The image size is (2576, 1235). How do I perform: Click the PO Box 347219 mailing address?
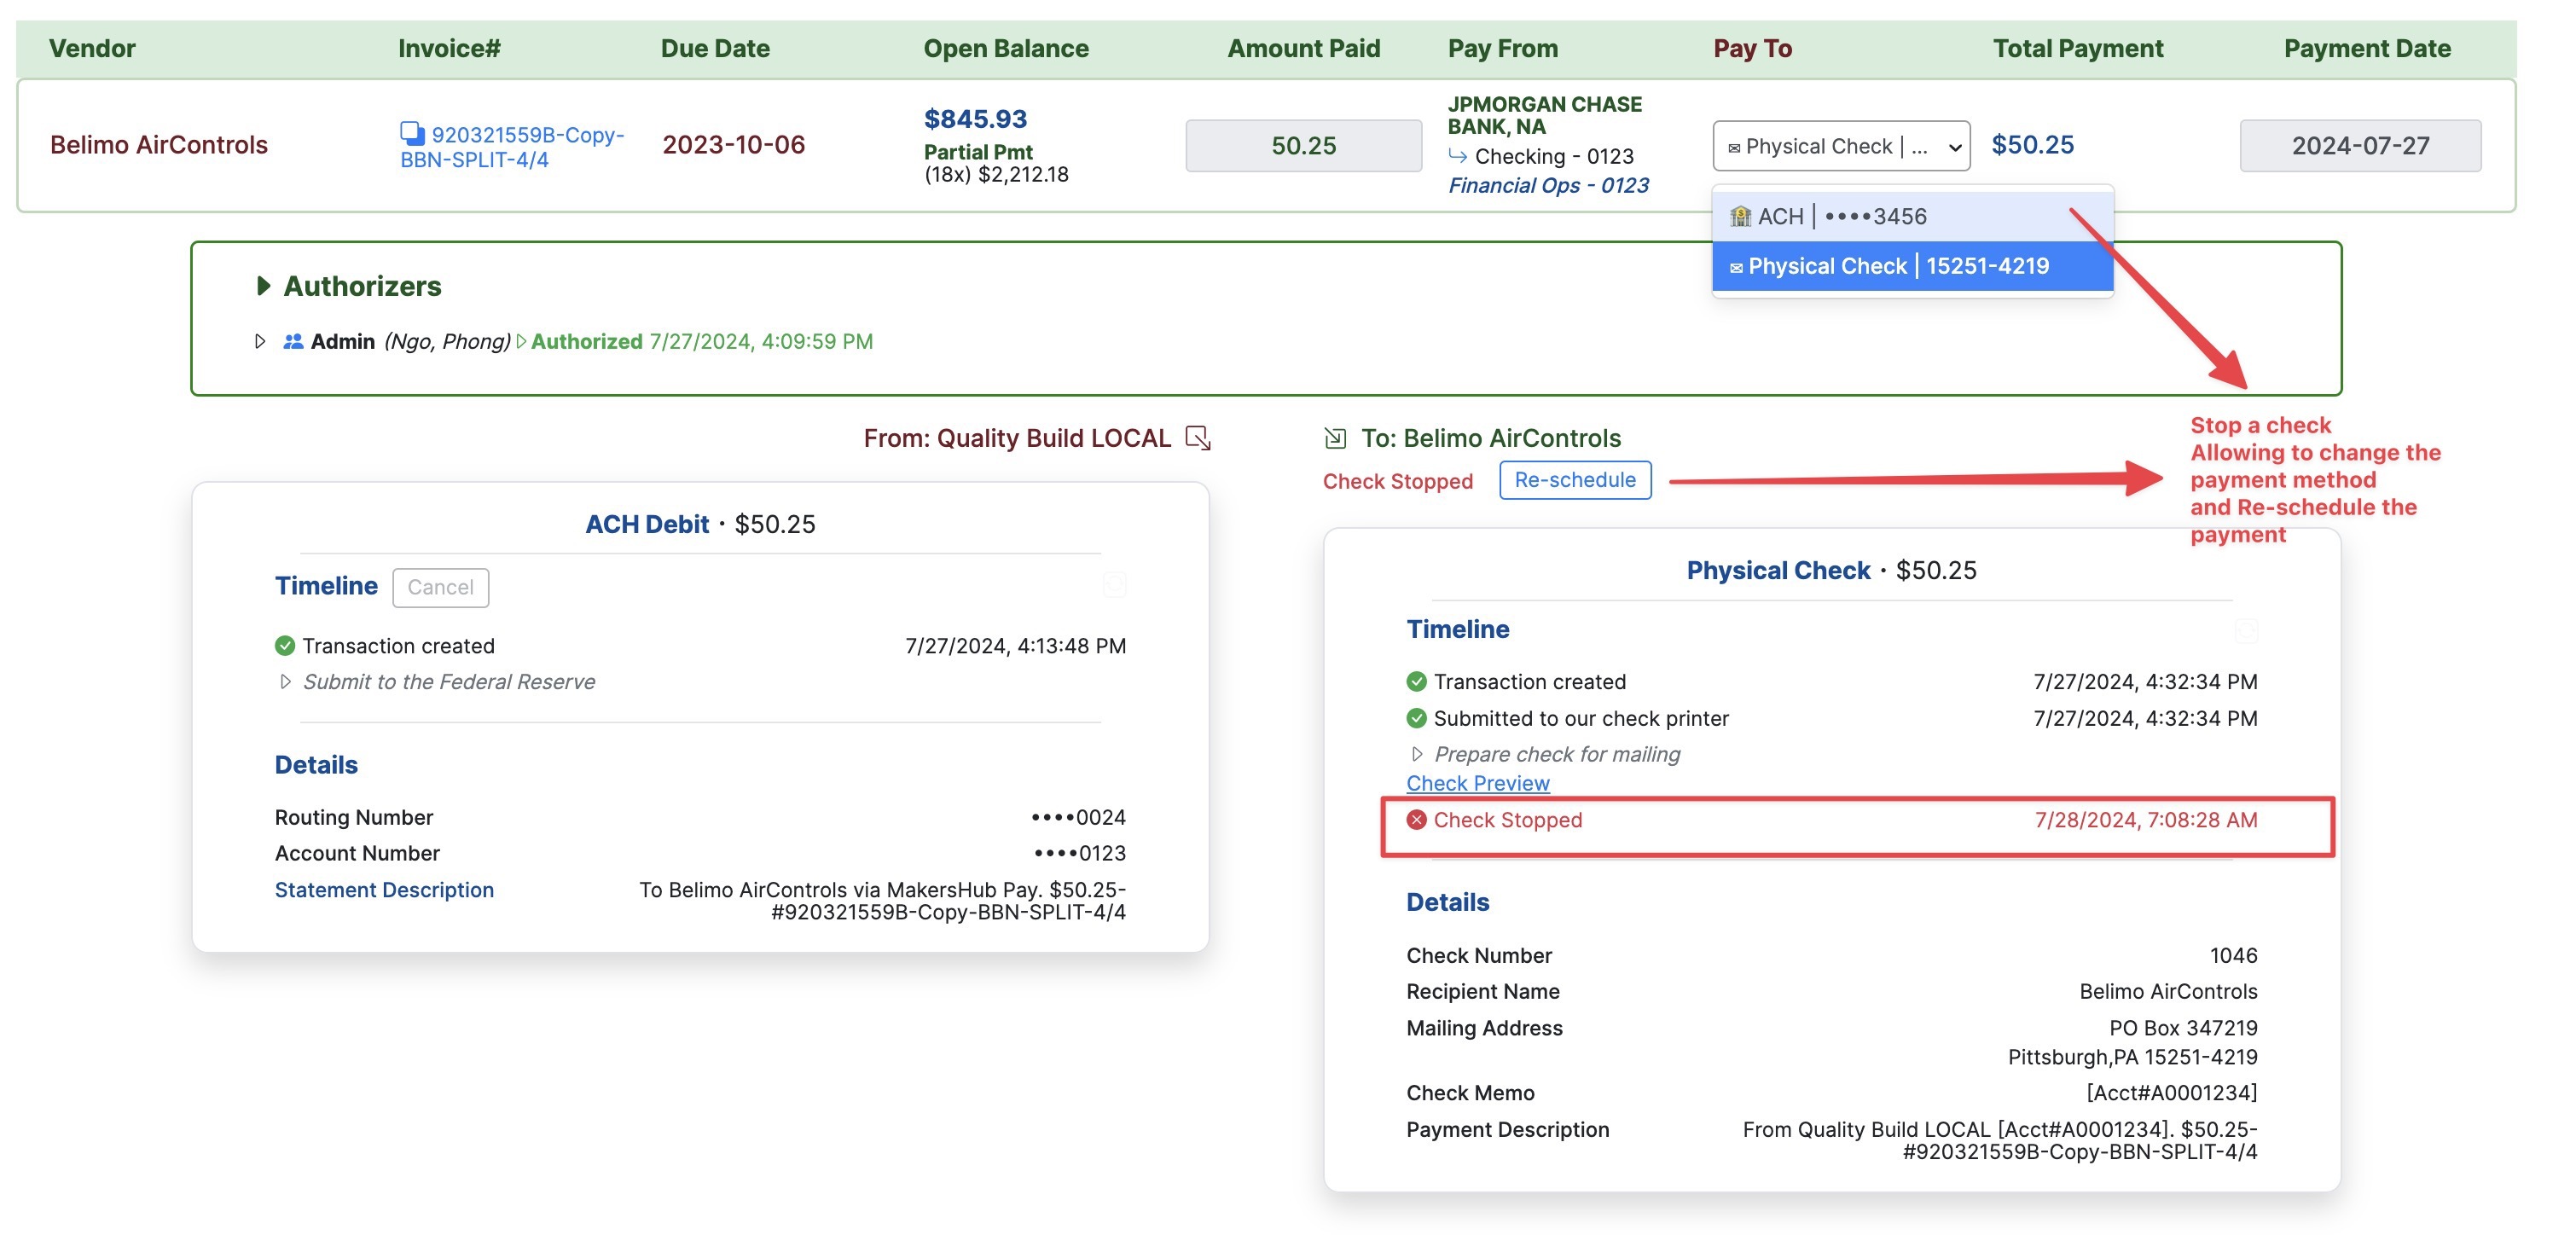coord(2183,1028)
